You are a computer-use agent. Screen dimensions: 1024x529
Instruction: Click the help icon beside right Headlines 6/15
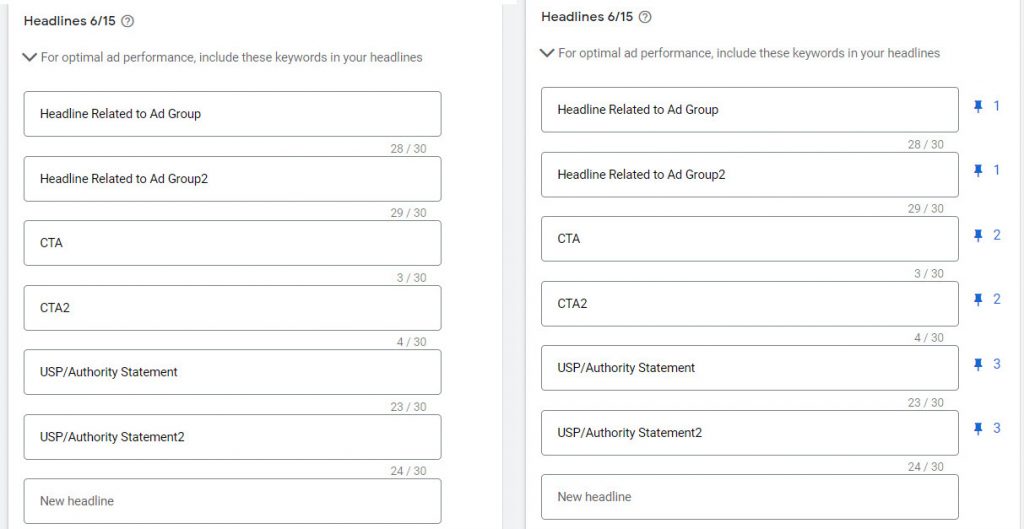point(645,17)
